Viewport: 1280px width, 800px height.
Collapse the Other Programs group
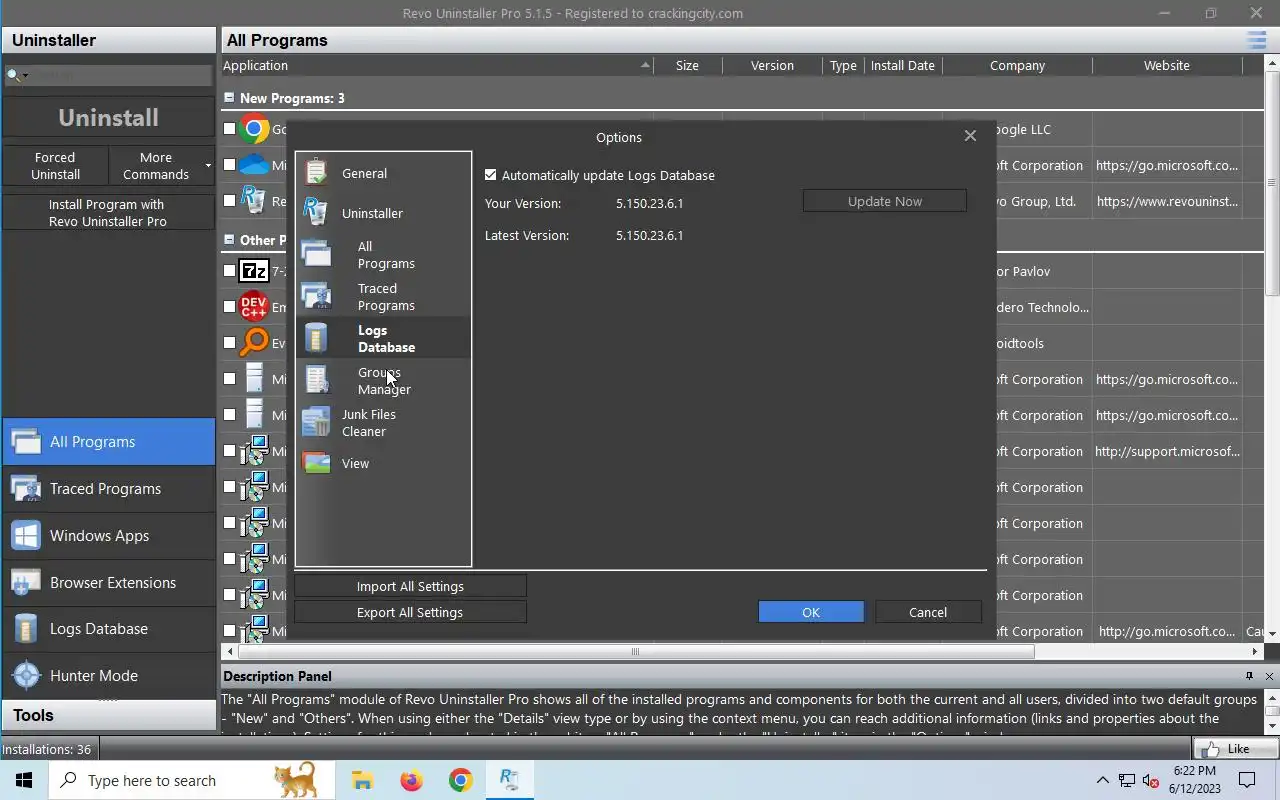tap(229, 240)
